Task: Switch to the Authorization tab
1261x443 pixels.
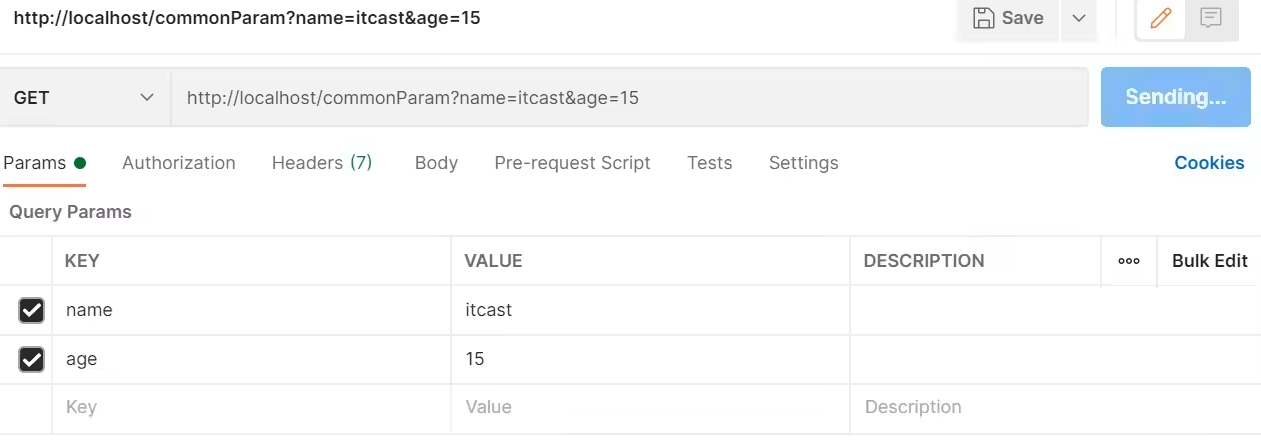Action: (179, 163)
